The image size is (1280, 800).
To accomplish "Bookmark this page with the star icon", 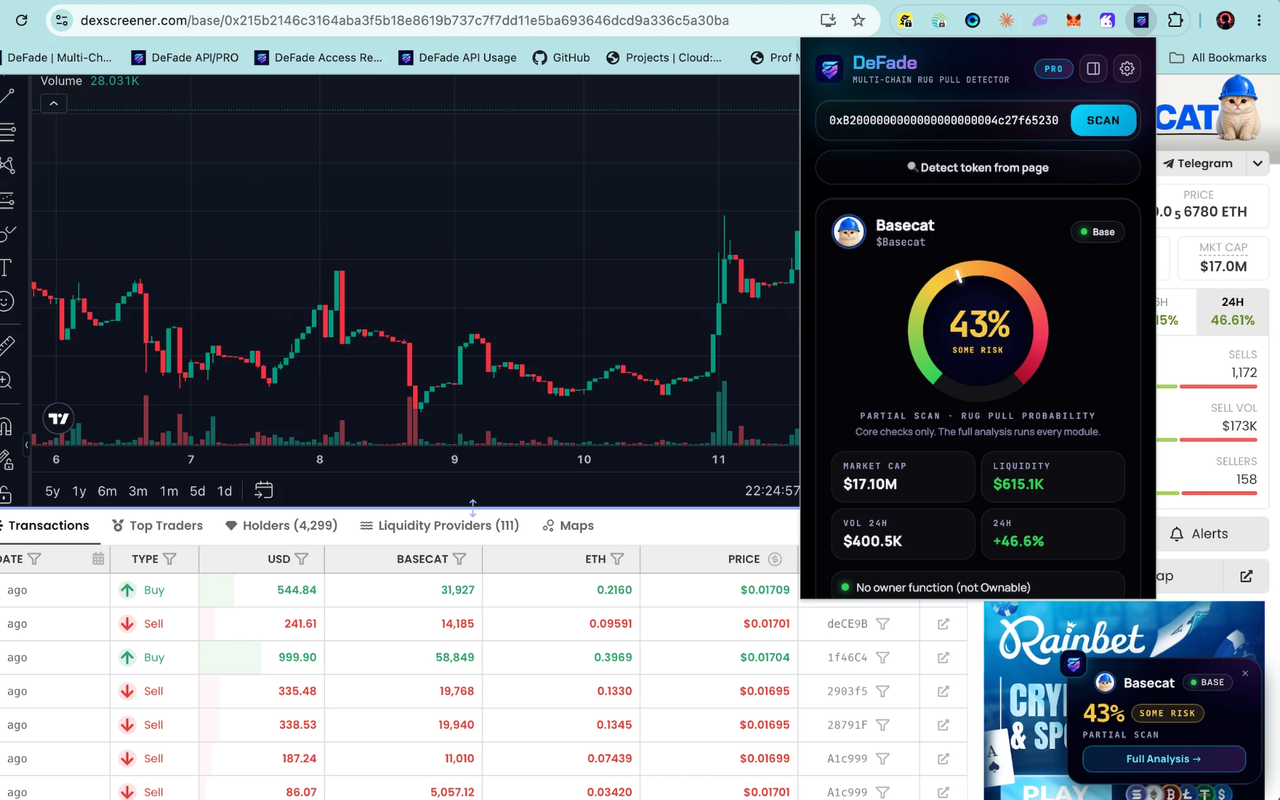I will (x=858, y=20).
